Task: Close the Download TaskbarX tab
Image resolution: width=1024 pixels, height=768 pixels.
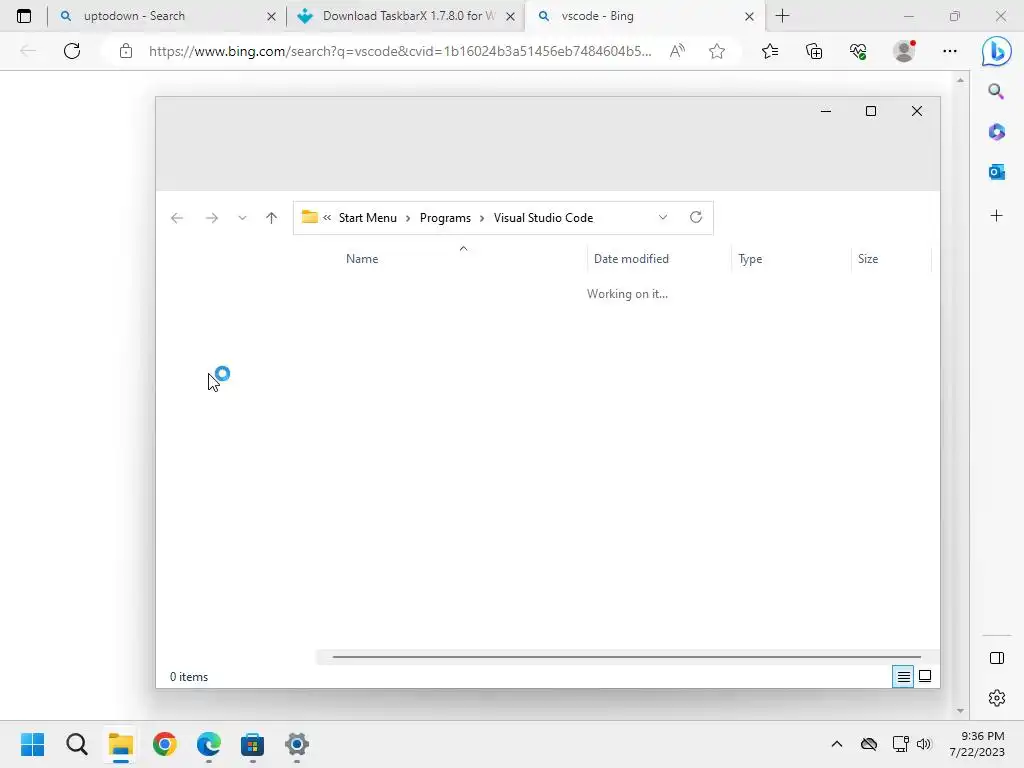Action: tap(511, 16)
